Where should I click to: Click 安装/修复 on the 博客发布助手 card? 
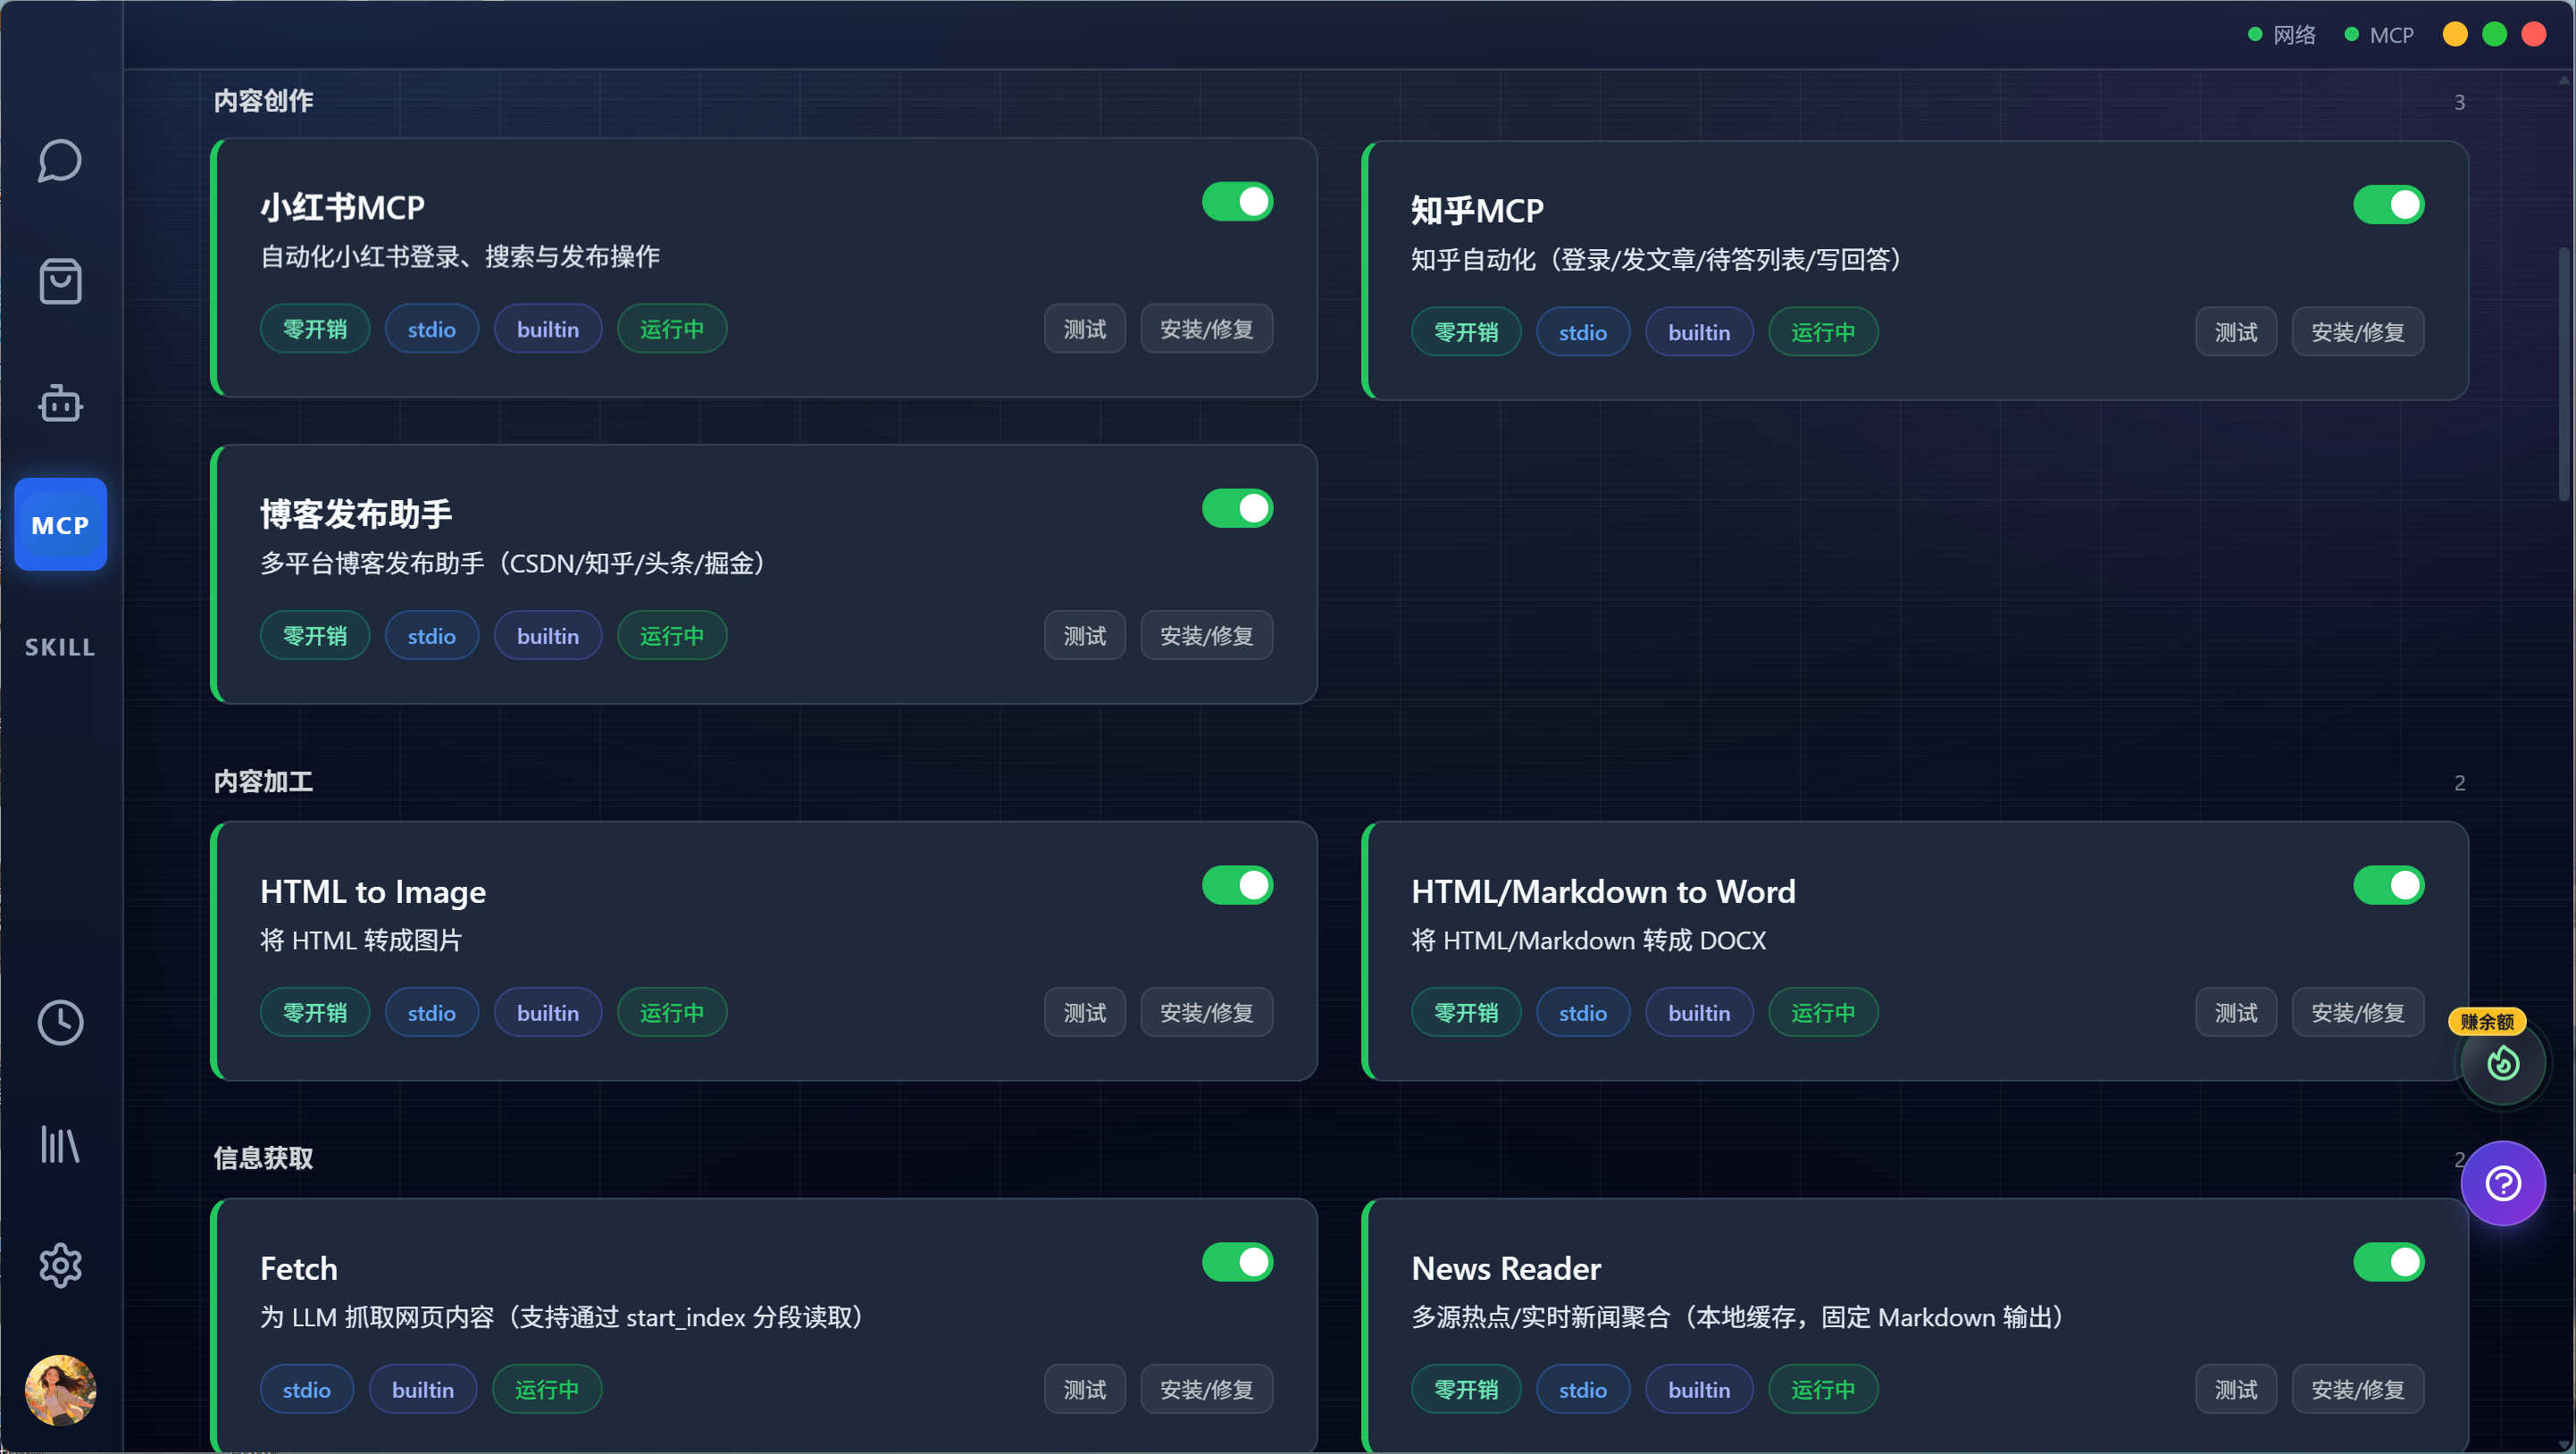click(1206, 636)
